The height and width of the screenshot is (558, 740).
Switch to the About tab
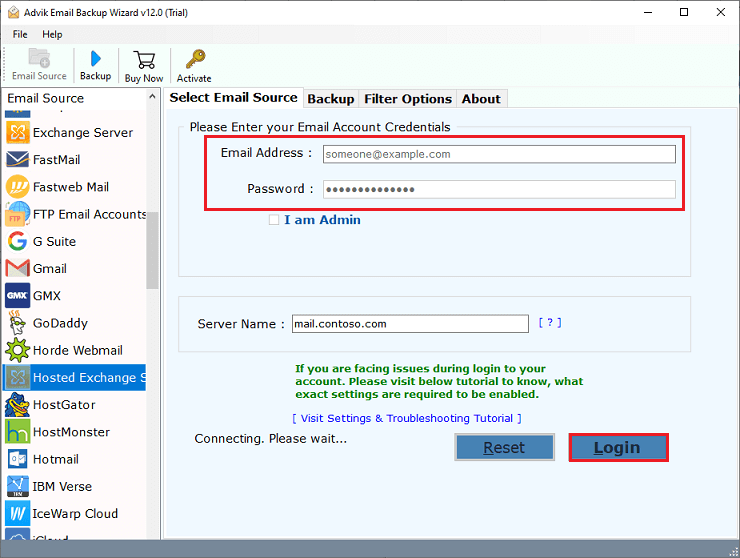(x=481, y=99)
